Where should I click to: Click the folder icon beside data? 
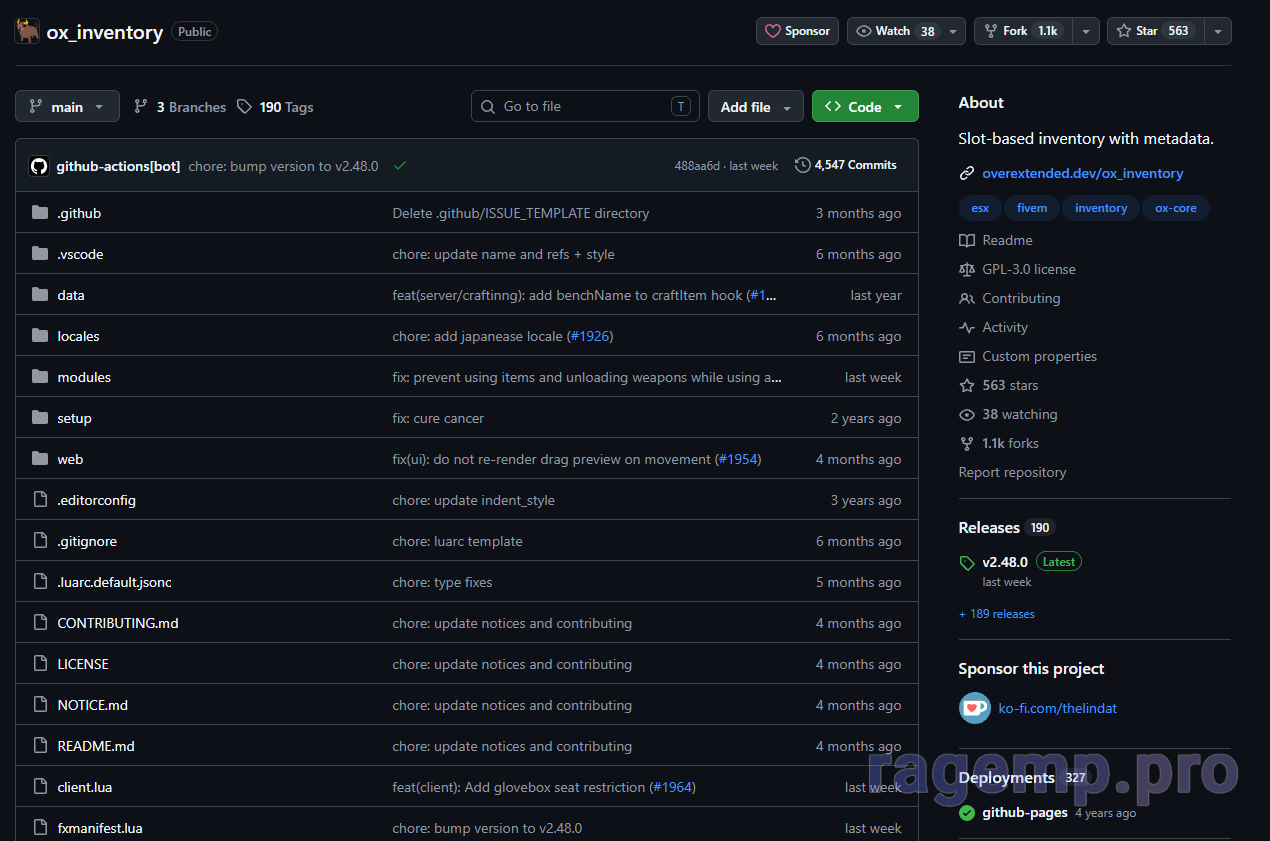pos(40,295)
